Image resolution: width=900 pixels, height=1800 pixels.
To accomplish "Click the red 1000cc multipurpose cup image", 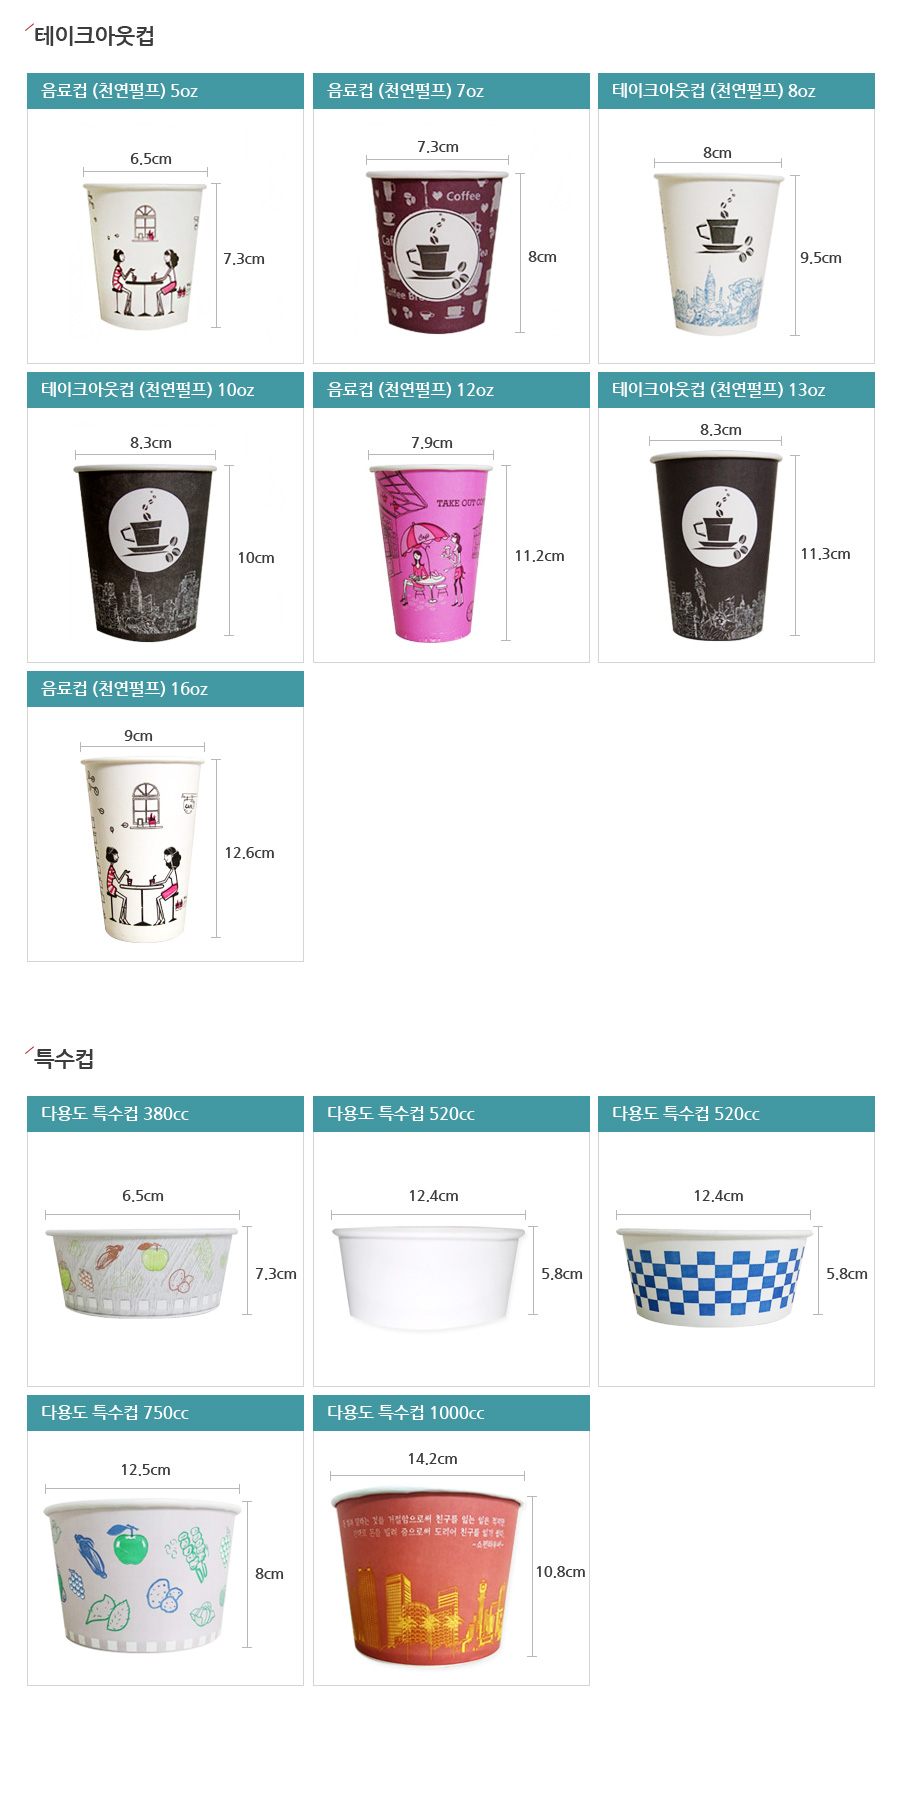I will (x=428, y=1576).
